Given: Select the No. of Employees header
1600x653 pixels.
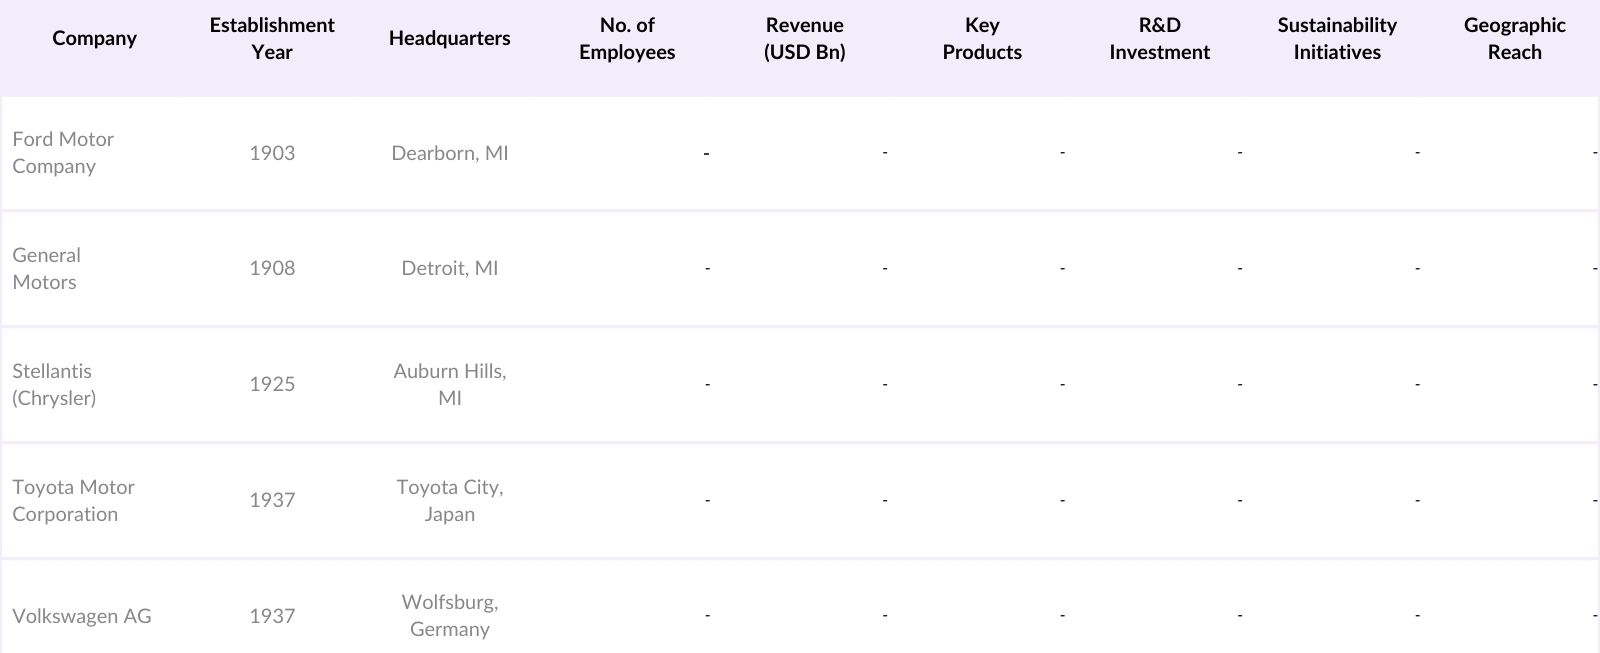Looking at the screenshot, I should click(x=627, y=38).
